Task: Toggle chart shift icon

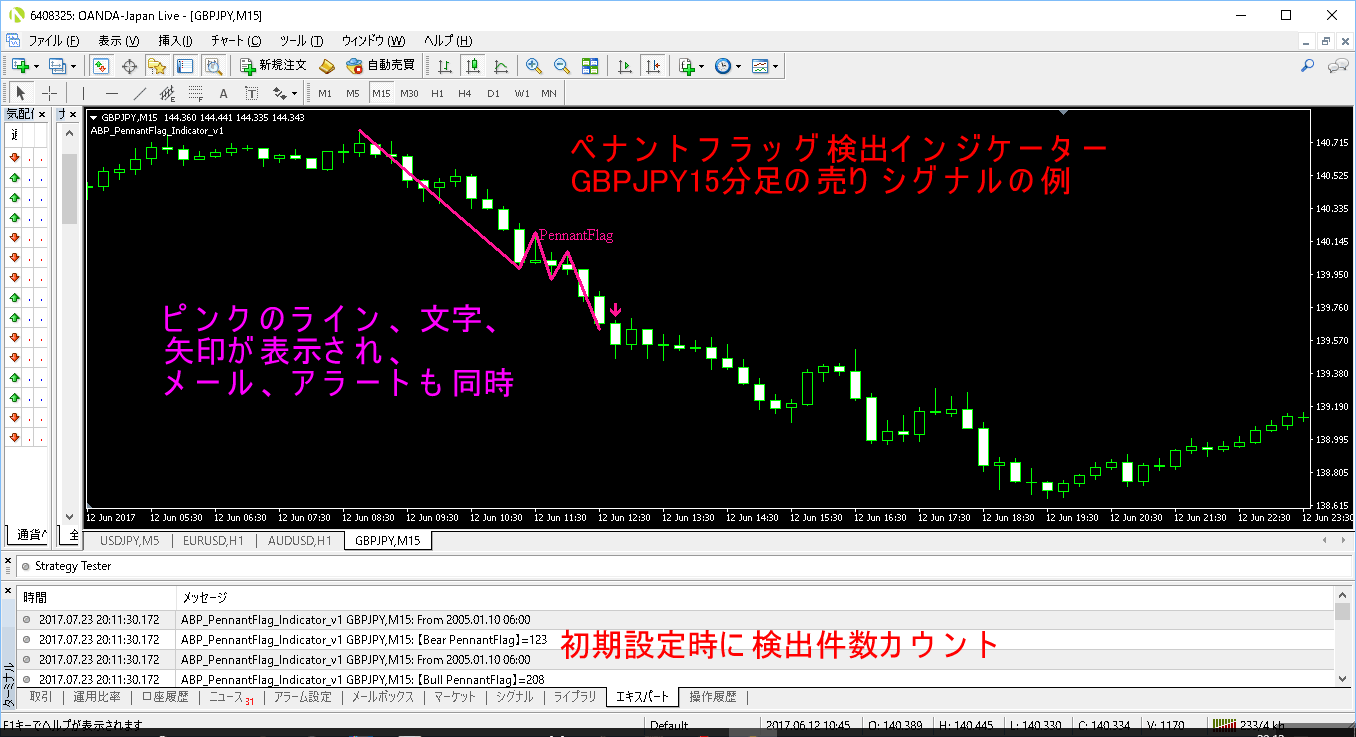Action: [653, 66]
